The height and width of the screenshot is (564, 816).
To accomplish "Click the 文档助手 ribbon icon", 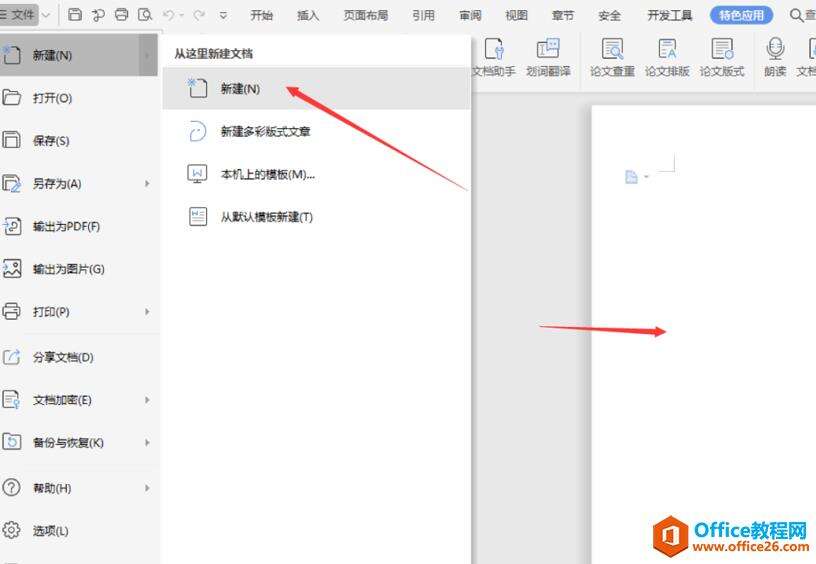I will pos(494,49).
